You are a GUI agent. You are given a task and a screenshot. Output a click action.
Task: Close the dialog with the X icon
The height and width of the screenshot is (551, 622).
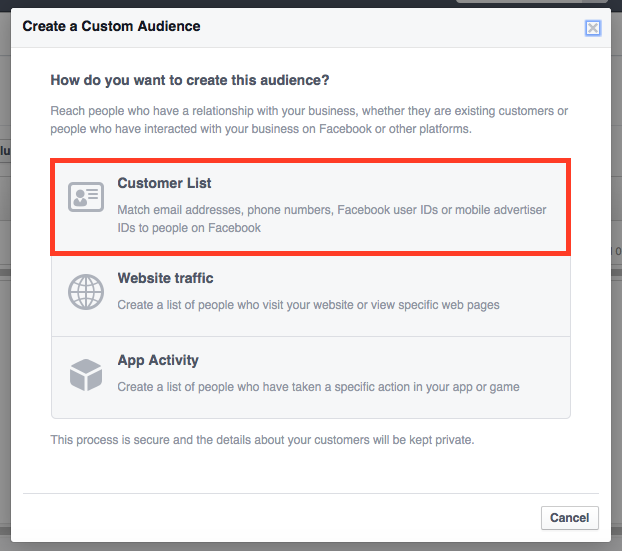593,28
